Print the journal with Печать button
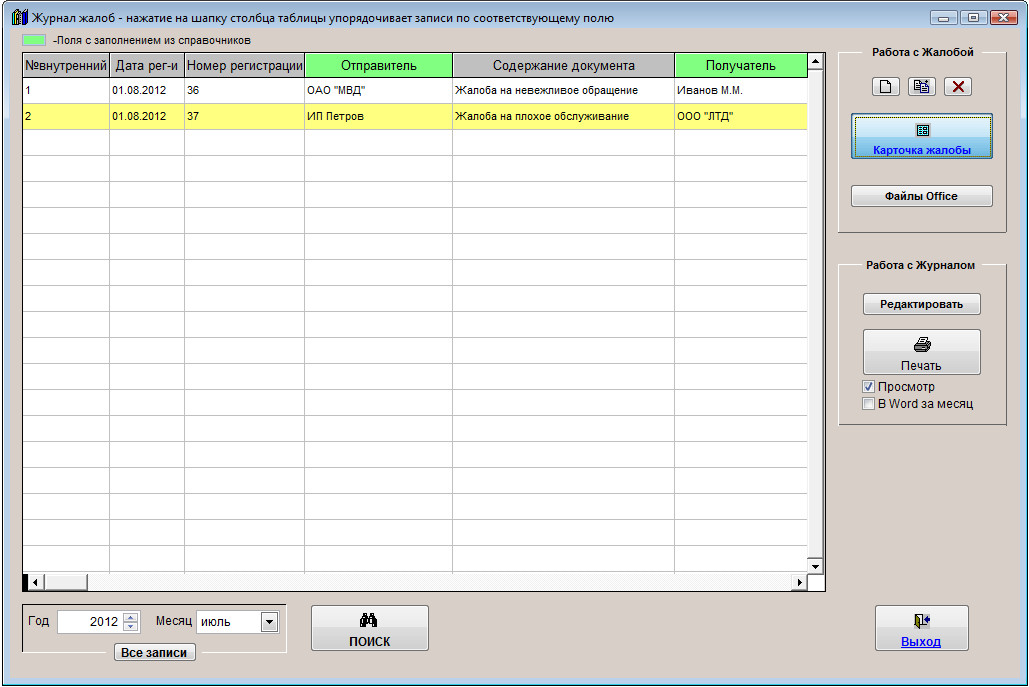Viewport: 1029px width, 687px height. [921, 352]
